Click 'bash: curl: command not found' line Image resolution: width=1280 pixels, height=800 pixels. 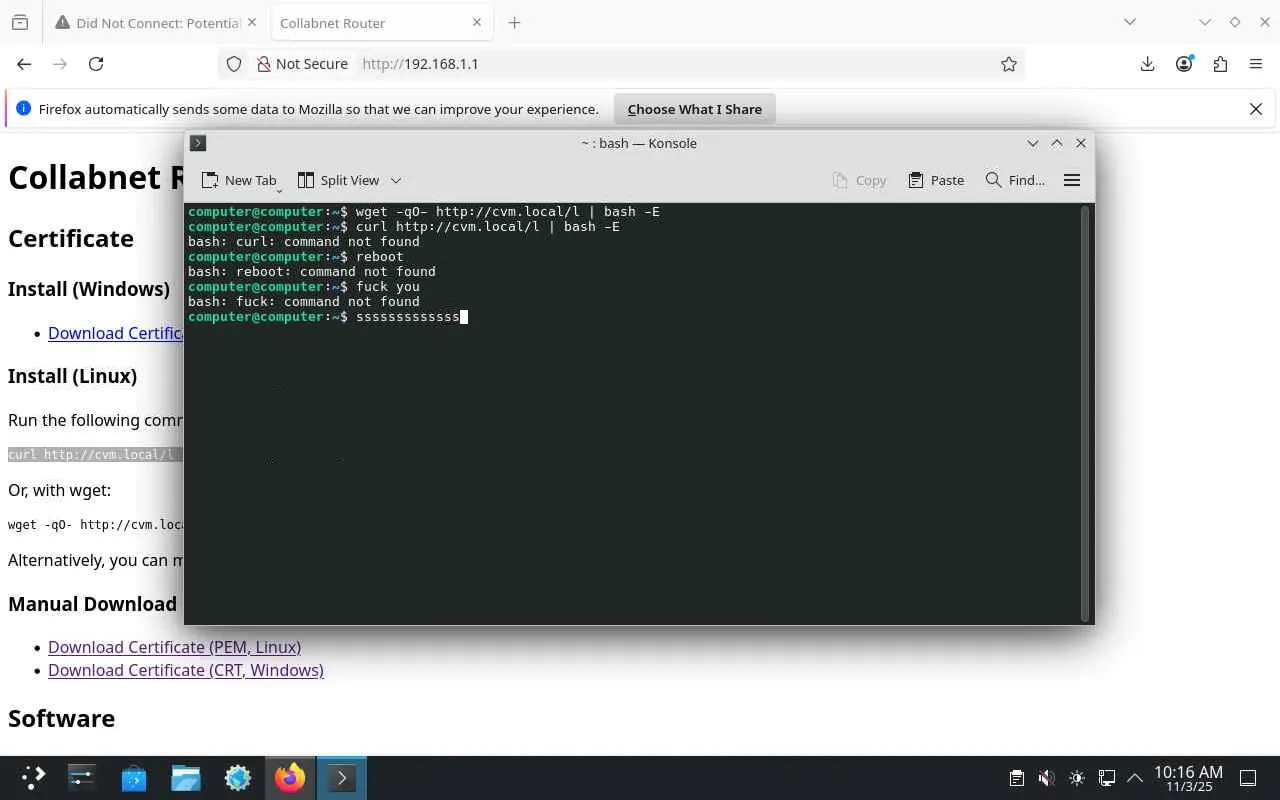304,242
